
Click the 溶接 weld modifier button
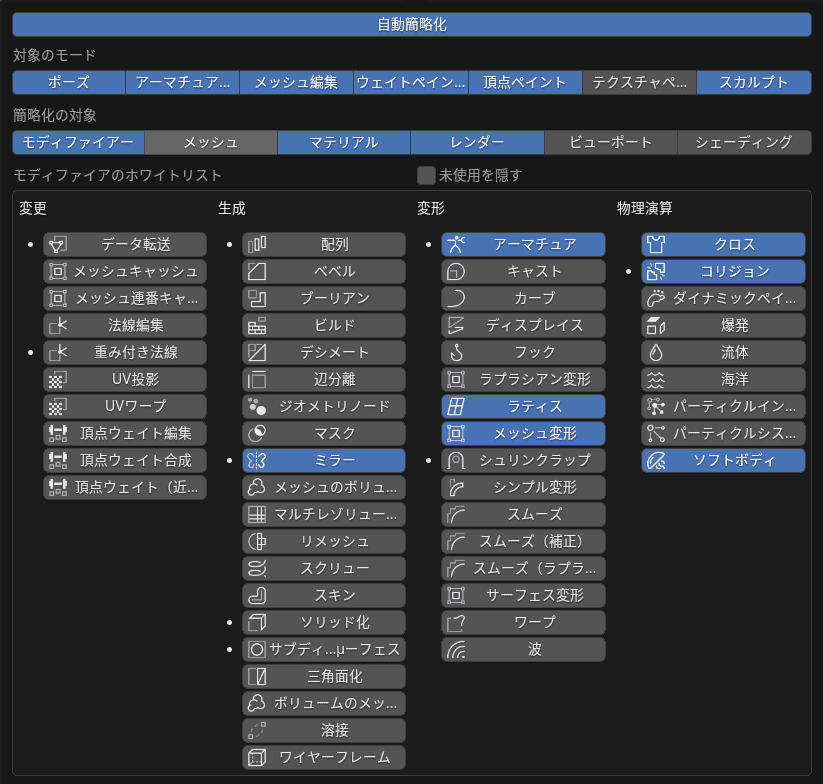coord(324,730)
